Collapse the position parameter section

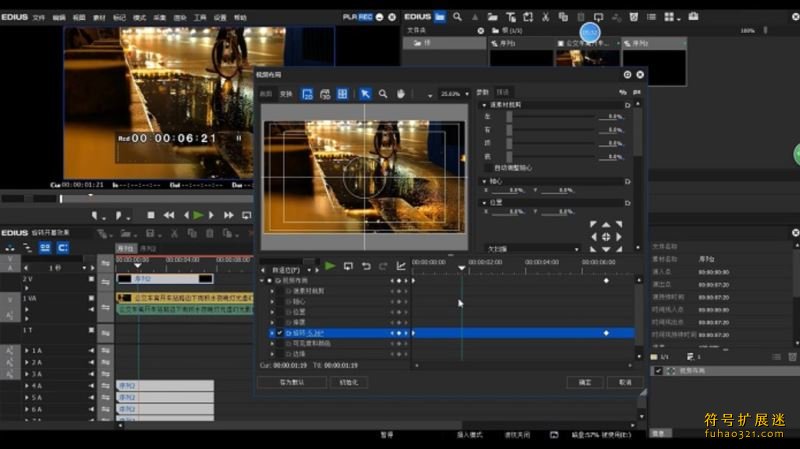click(x=484, y=203)
